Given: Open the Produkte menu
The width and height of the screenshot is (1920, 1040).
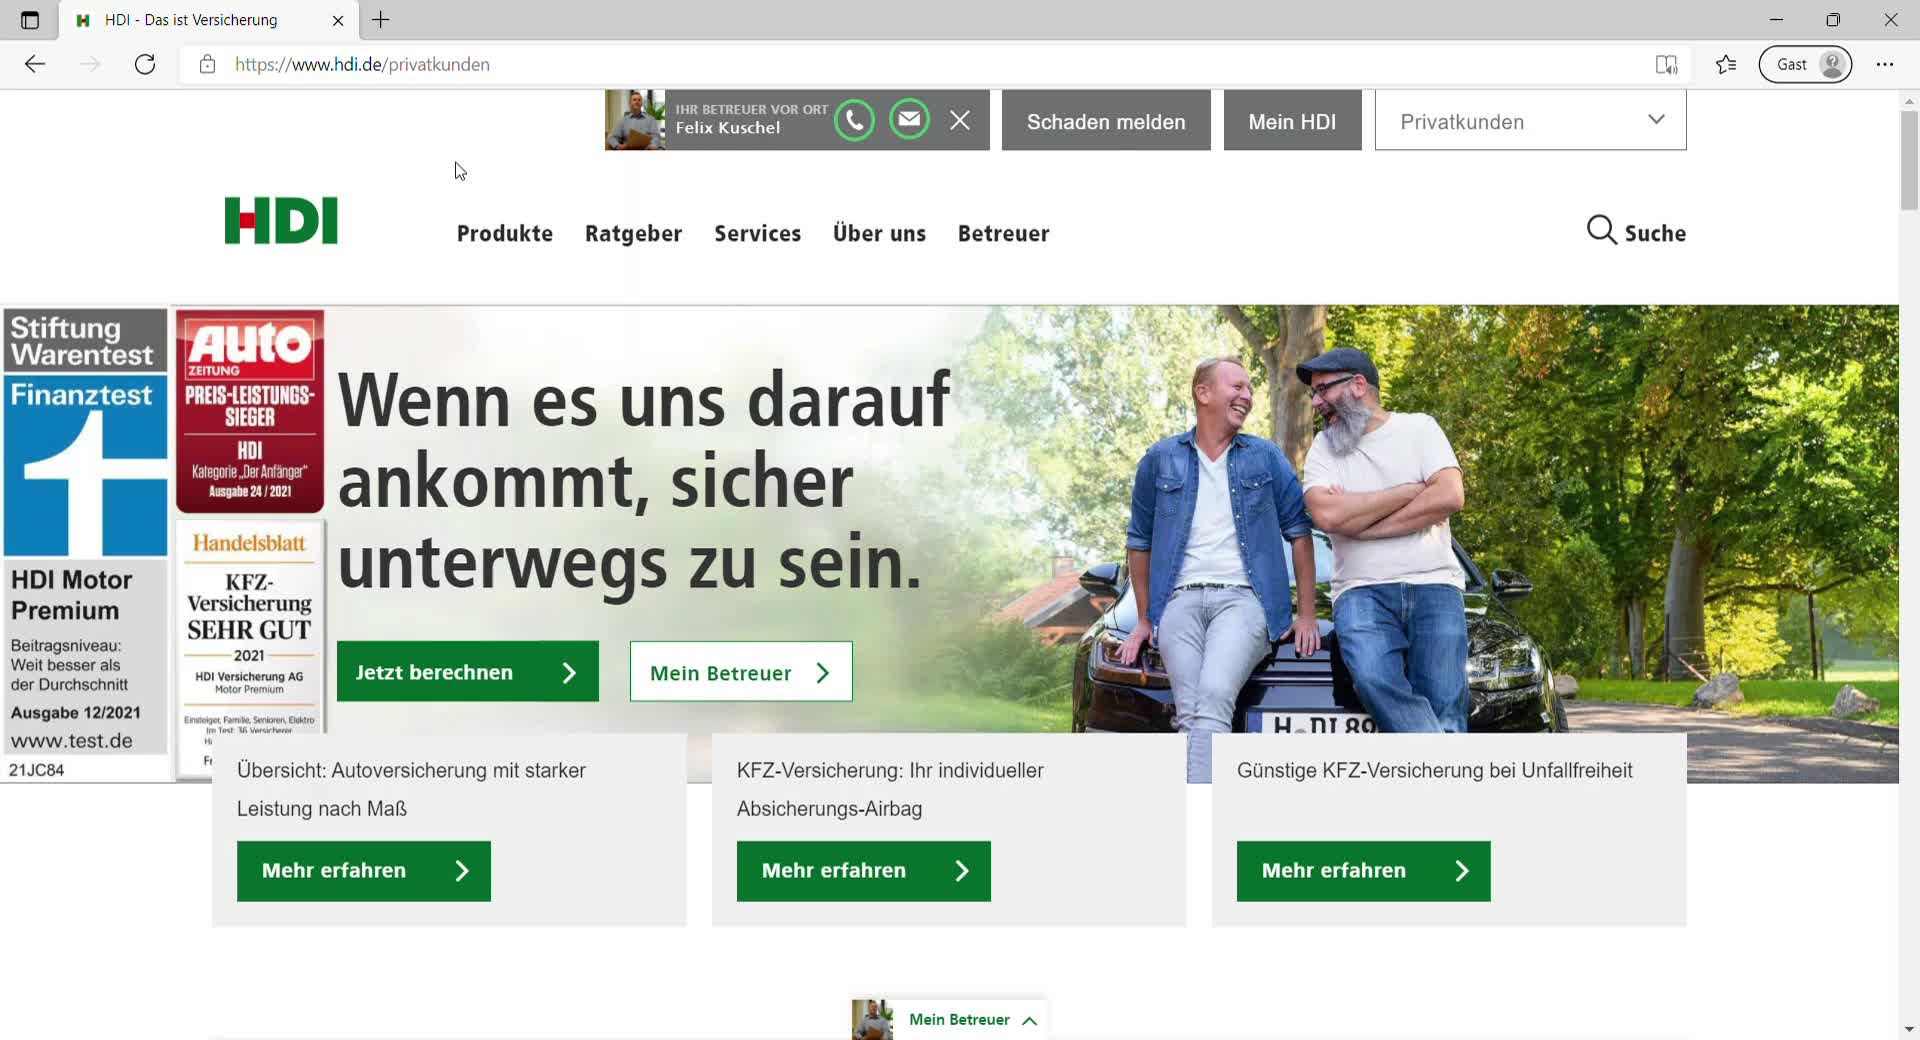Looking at the screenshot, I should click(x=504, y=234).
